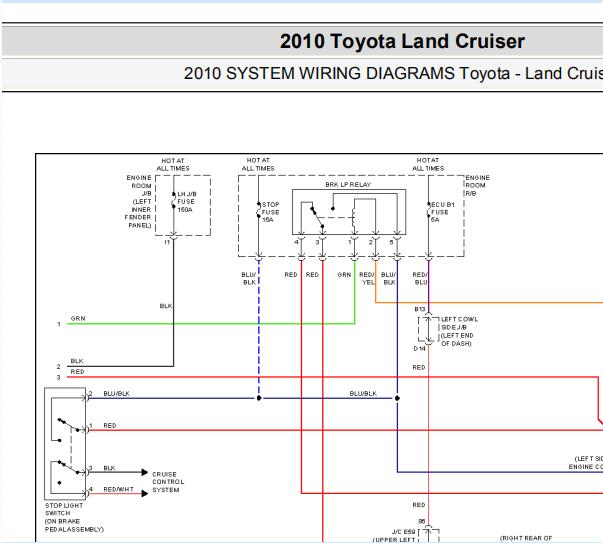
Task: Select "RED" label on left wire 3
Action: 77,371
